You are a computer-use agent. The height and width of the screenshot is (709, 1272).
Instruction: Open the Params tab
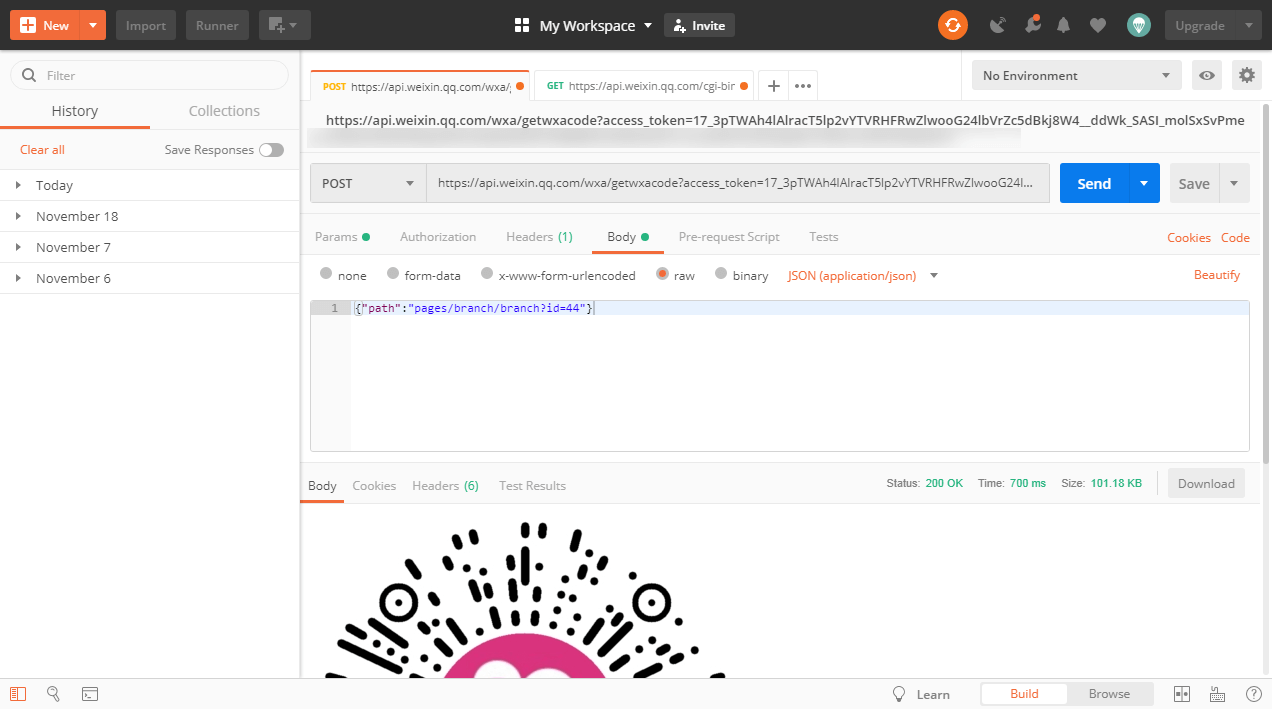point(342,237)
